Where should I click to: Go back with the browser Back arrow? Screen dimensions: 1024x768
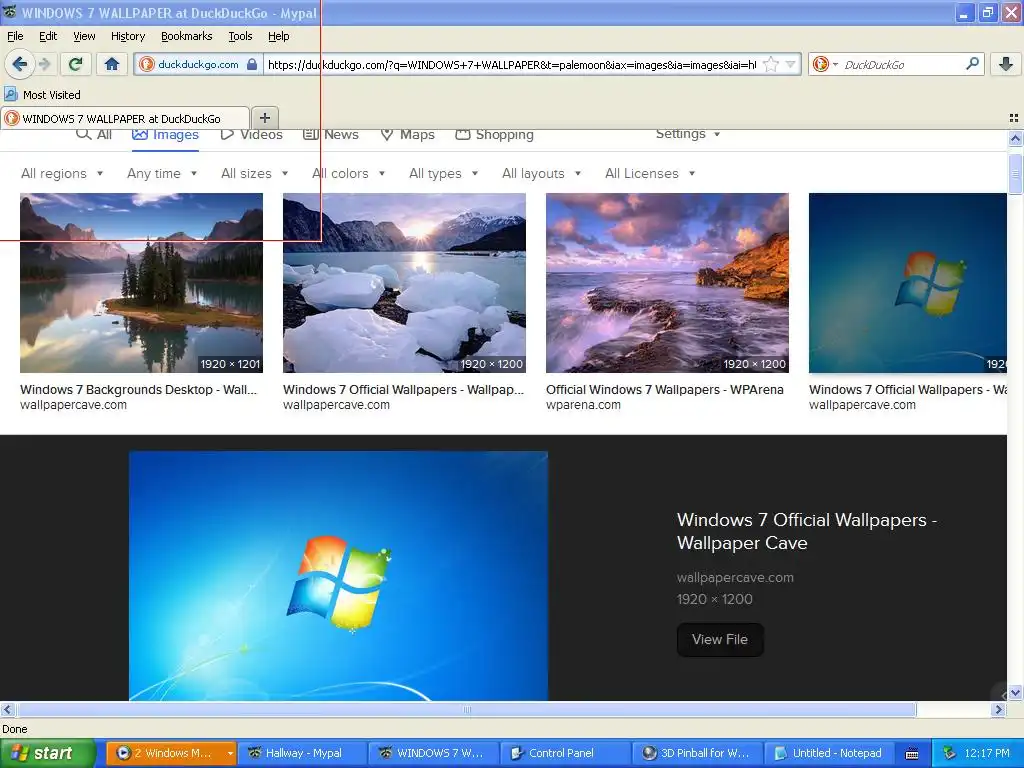point(19,64)
